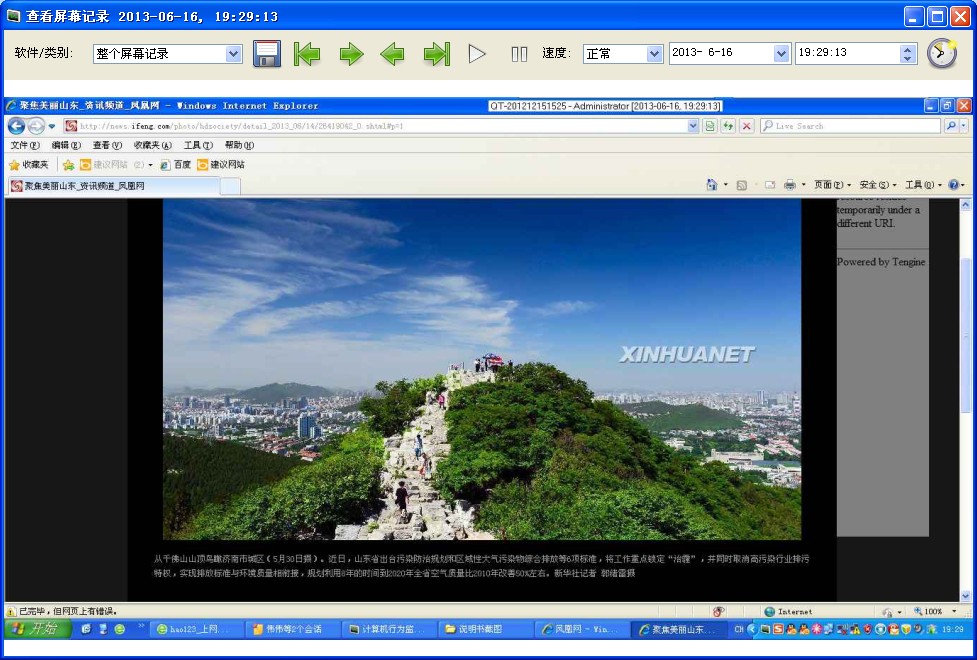
Task: Click the clock icon in toolbar
Action: (x=941, y=54)
